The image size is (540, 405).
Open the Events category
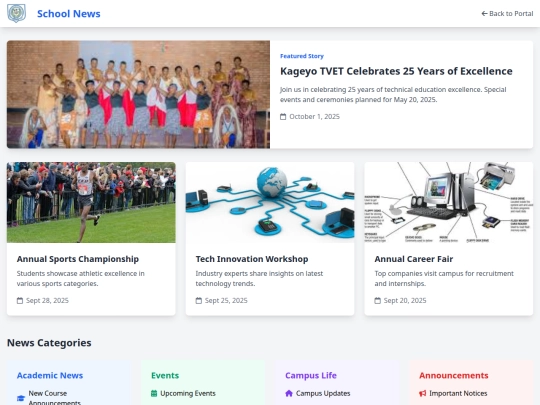[165, 375]
